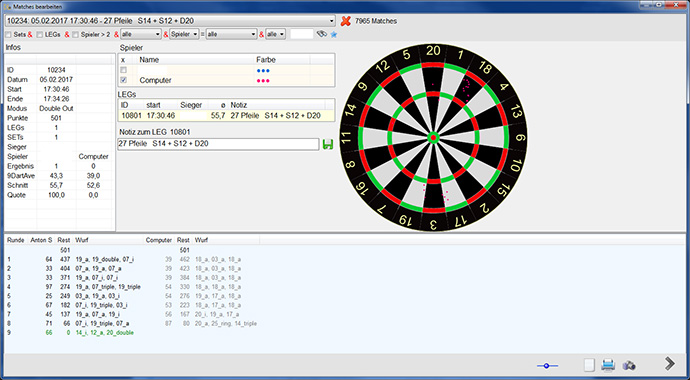Save the LEG note with green disk icon
The width and height of the screenshot is (690, 380).
point(327,144)
